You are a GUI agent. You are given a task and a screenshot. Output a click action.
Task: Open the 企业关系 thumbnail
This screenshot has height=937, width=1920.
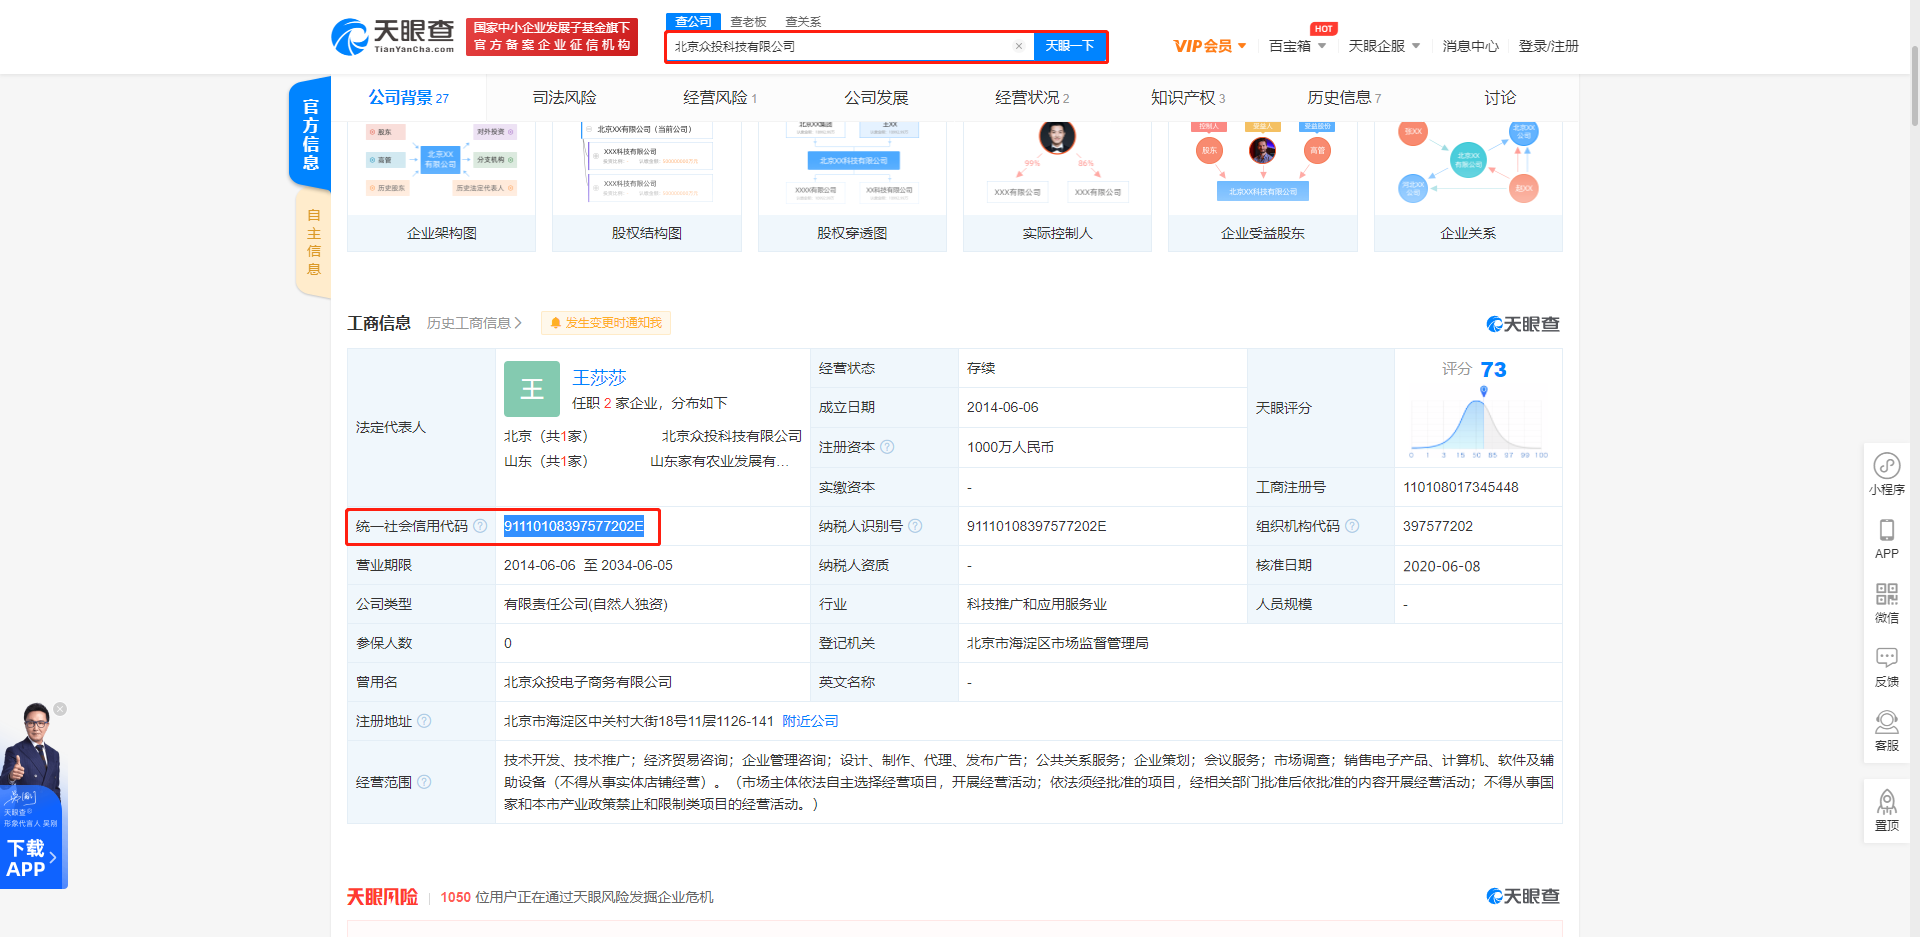tap(1468, 186)
